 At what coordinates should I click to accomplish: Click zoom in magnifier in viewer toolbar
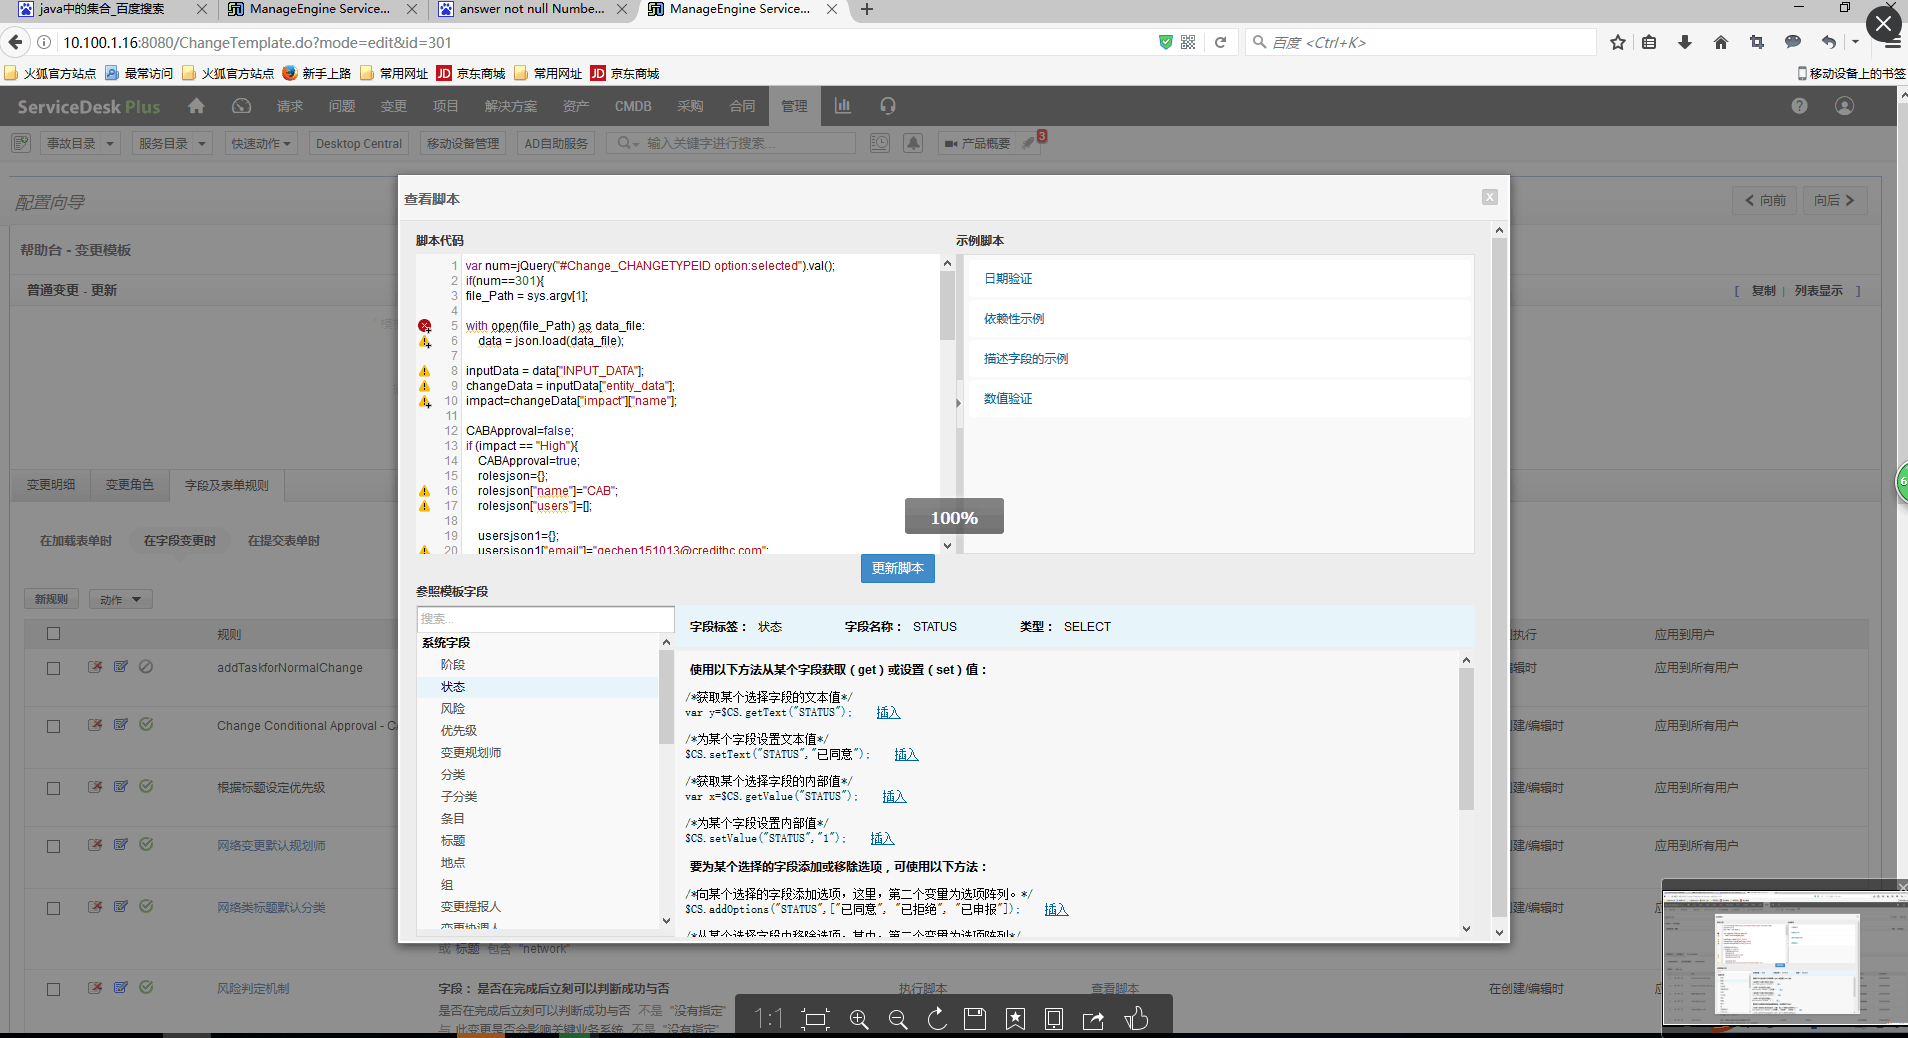point(859,1019)
